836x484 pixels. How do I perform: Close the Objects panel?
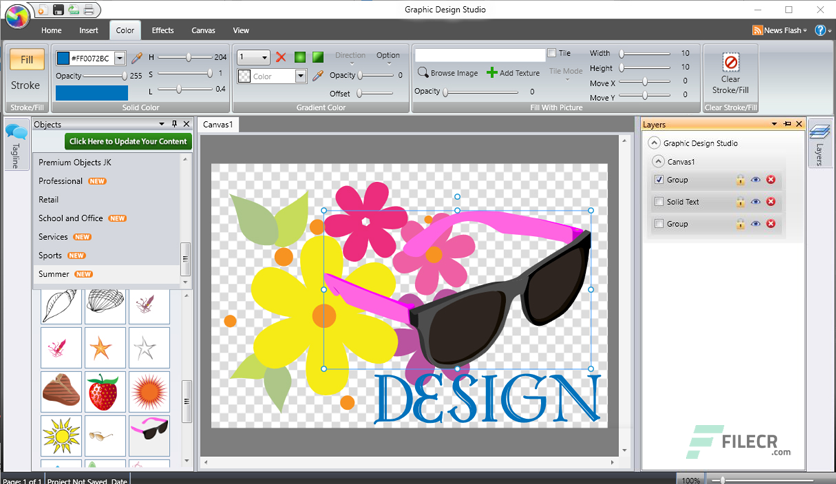(x=187, y=124)
